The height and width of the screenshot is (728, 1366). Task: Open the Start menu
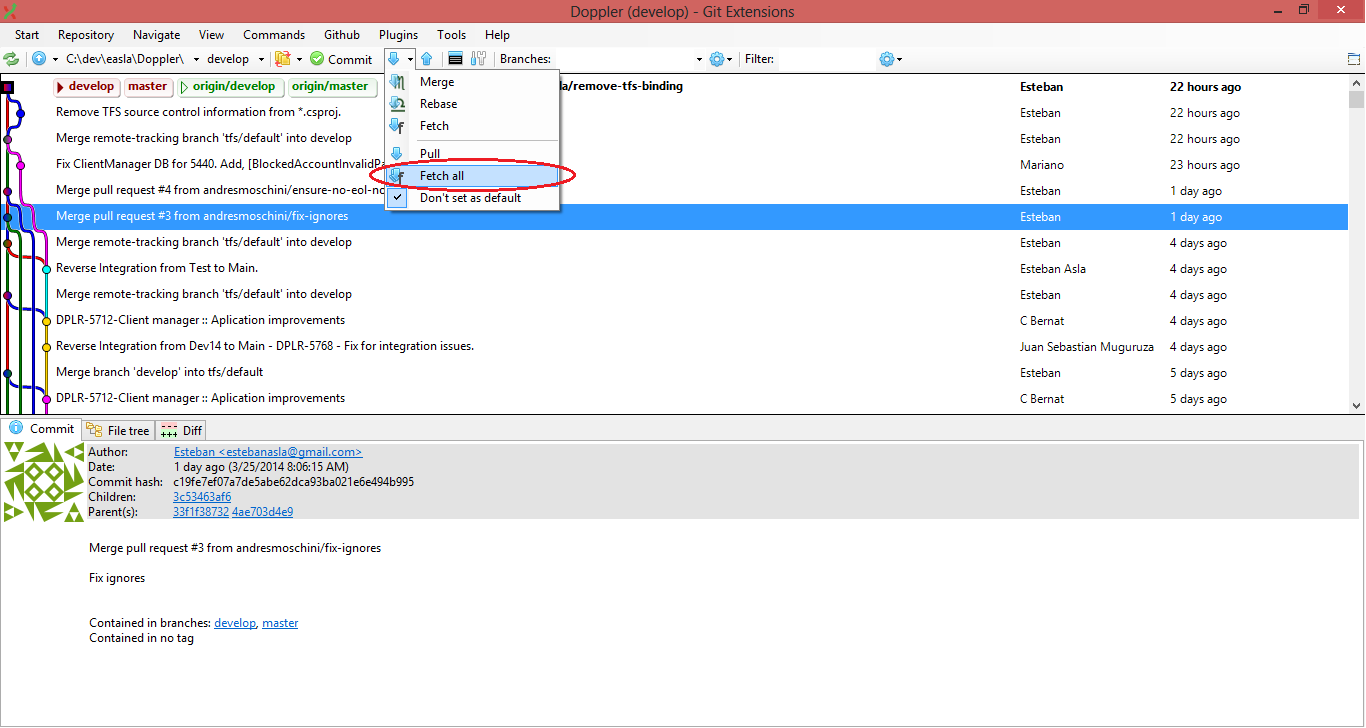(x=27, y=35)
